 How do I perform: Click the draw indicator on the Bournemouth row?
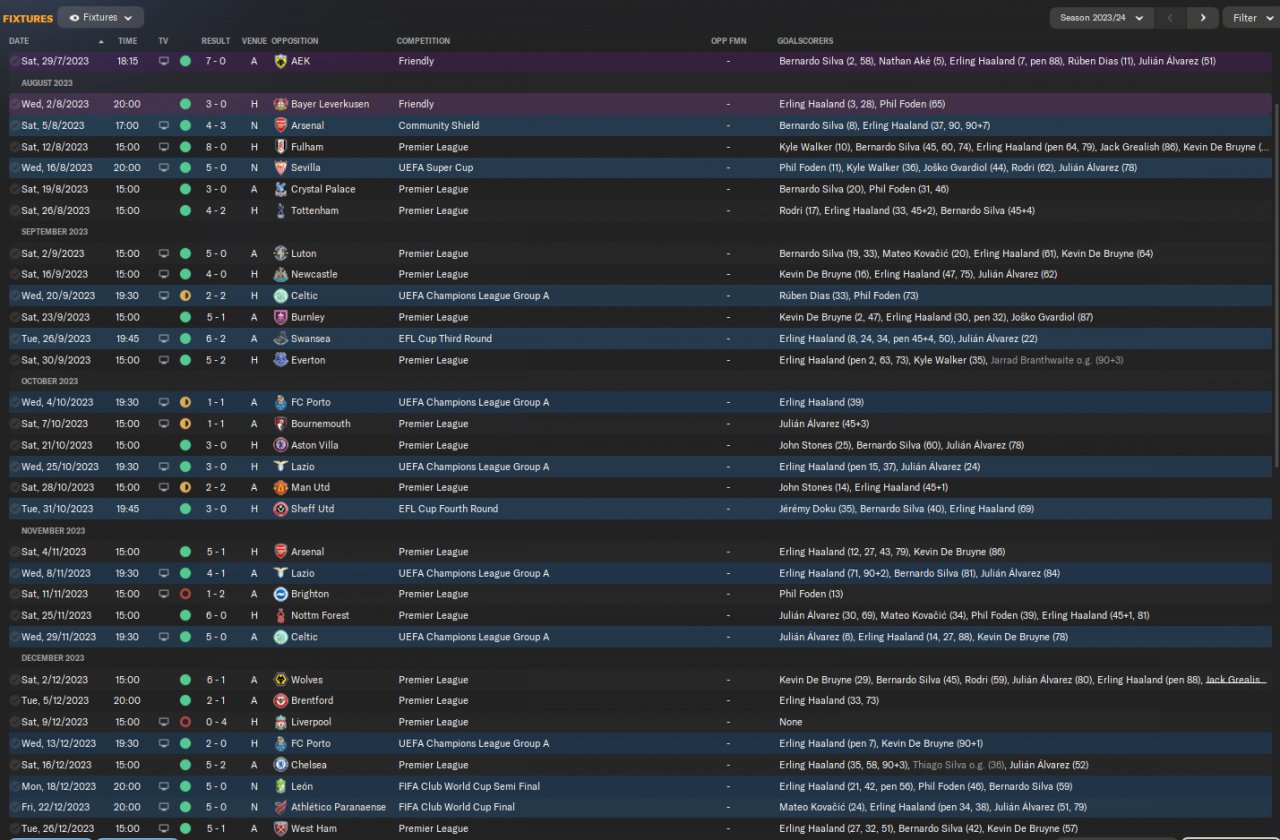tap(185, 424)
